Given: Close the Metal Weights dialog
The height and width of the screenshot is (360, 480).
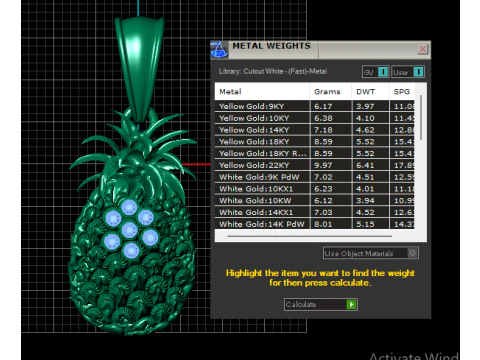Looking at the screenshot, I should [x=423, y=49].
